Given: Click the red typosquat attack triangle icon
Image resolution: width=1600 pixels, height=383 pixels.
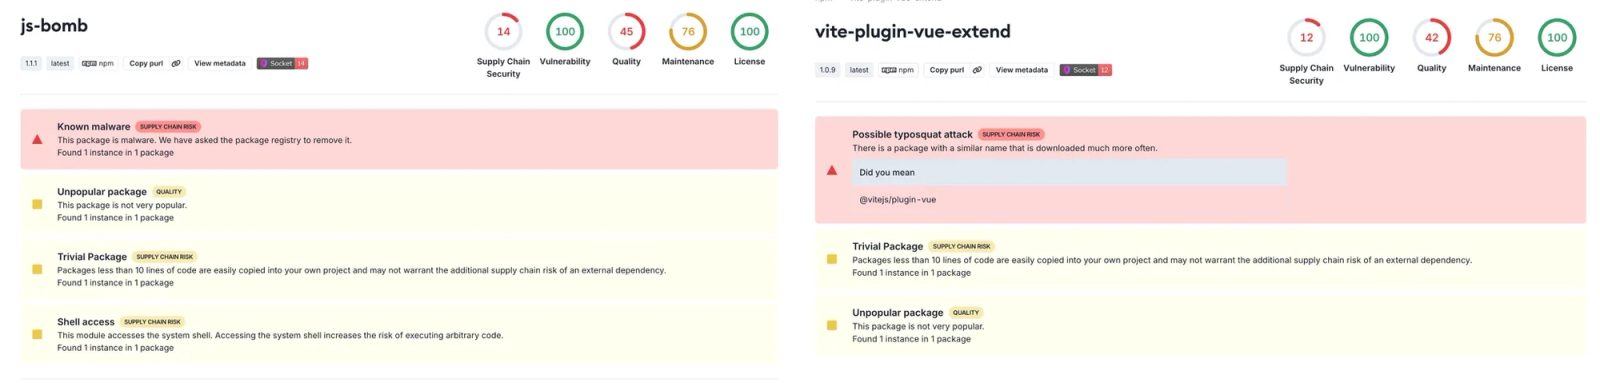Looking at the screenshot, I should point(832,170).
